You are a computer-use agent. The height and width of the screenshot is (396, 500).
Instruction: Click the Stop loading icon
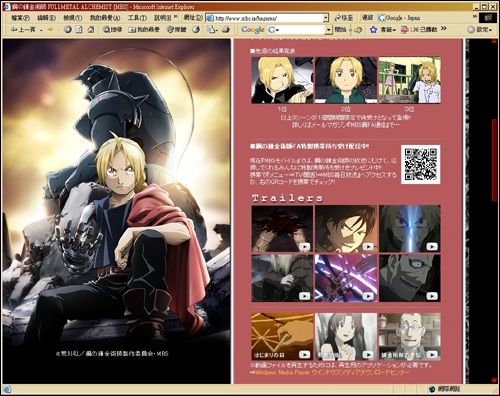tap(68, 30)
